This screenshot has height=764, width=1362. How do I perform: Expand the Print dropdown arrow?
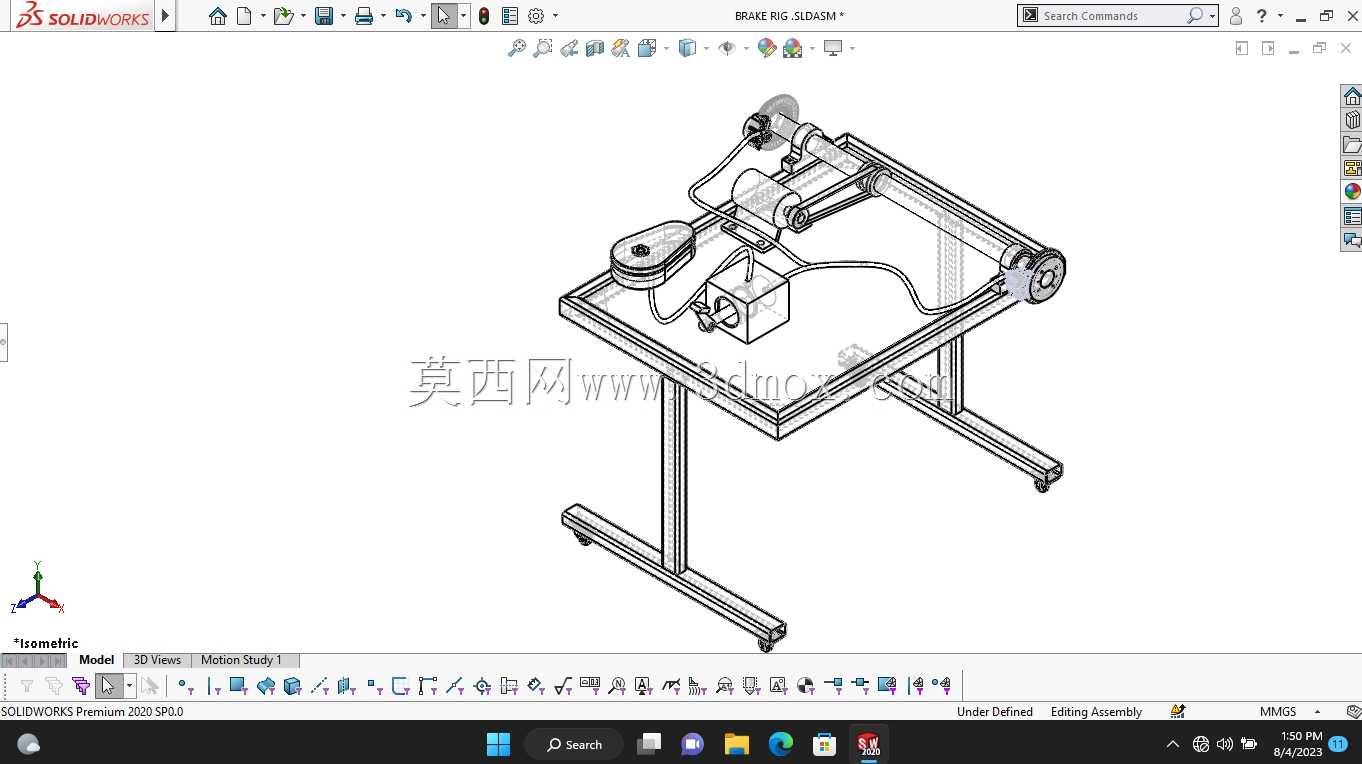pyautogui.click(x=383, y=16)
